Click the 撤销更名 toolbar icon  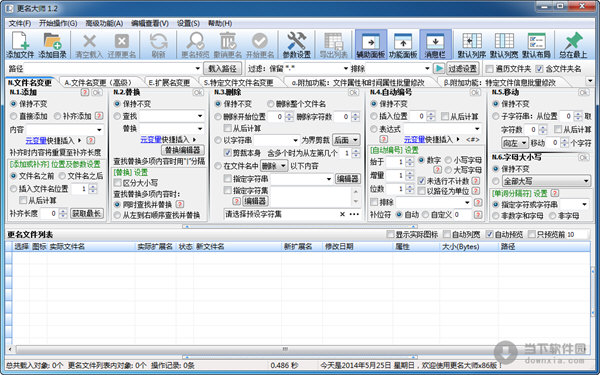(228, 45)
